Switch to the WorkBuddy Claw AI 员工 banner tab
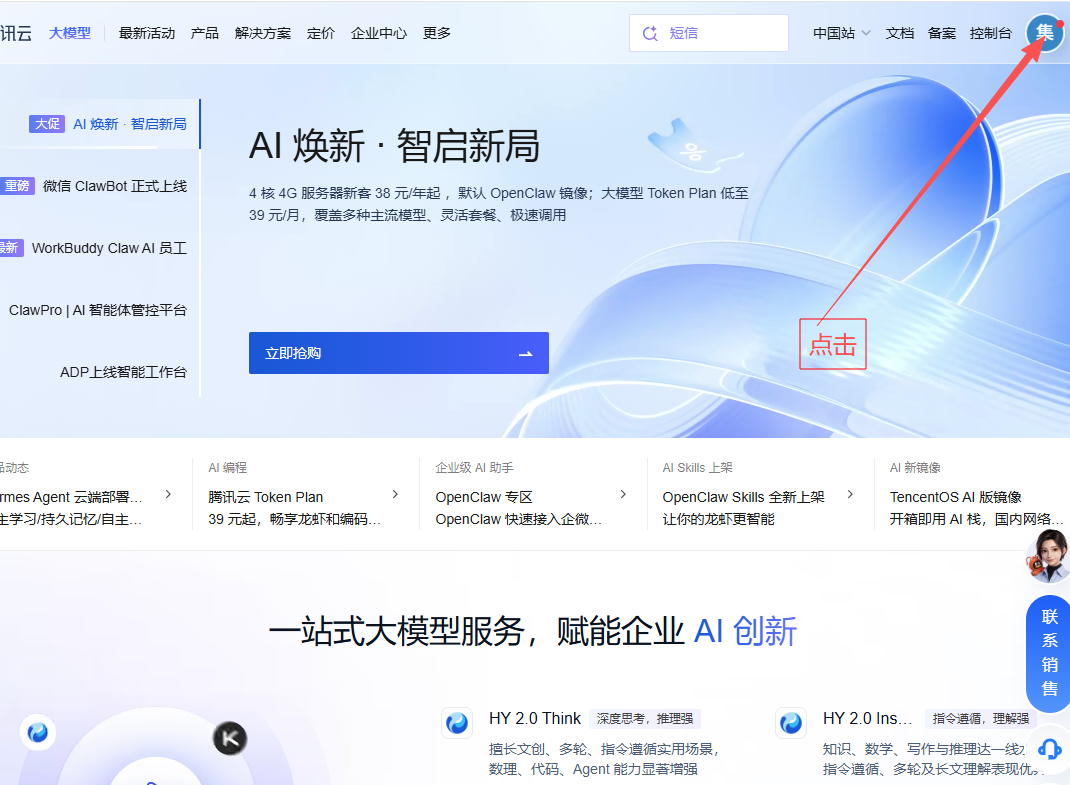 [x=108, y=248]
